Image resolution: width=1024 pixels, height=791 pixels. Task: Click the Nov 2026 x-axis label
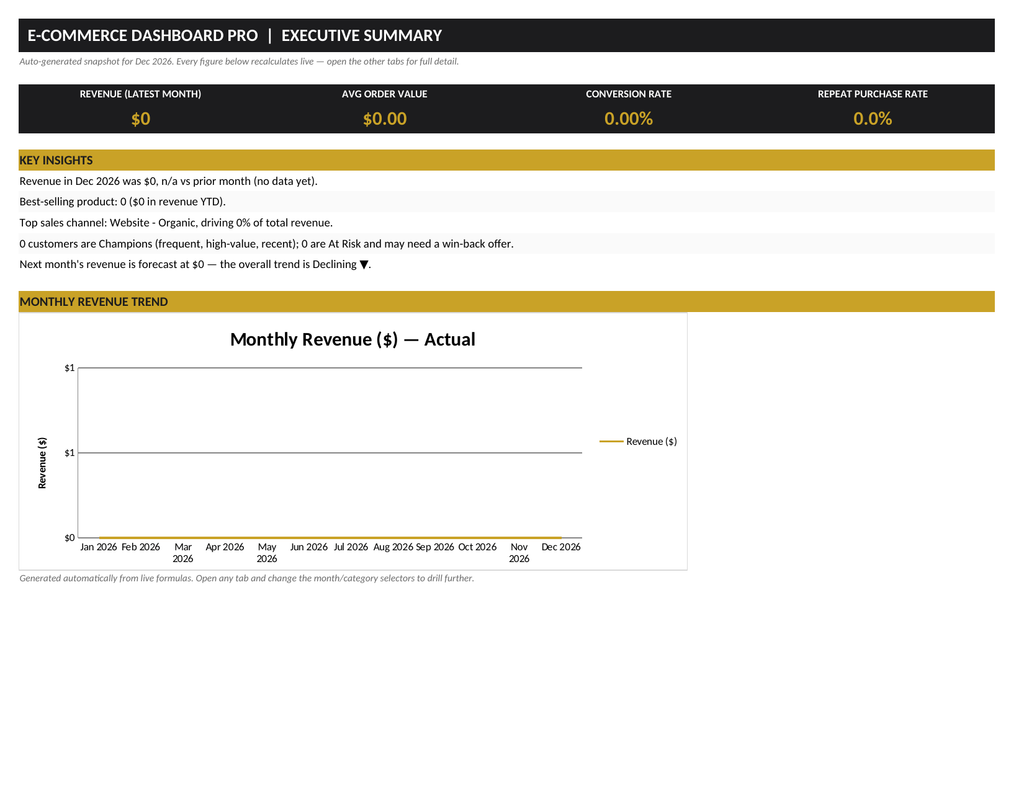tap(519, 553)
